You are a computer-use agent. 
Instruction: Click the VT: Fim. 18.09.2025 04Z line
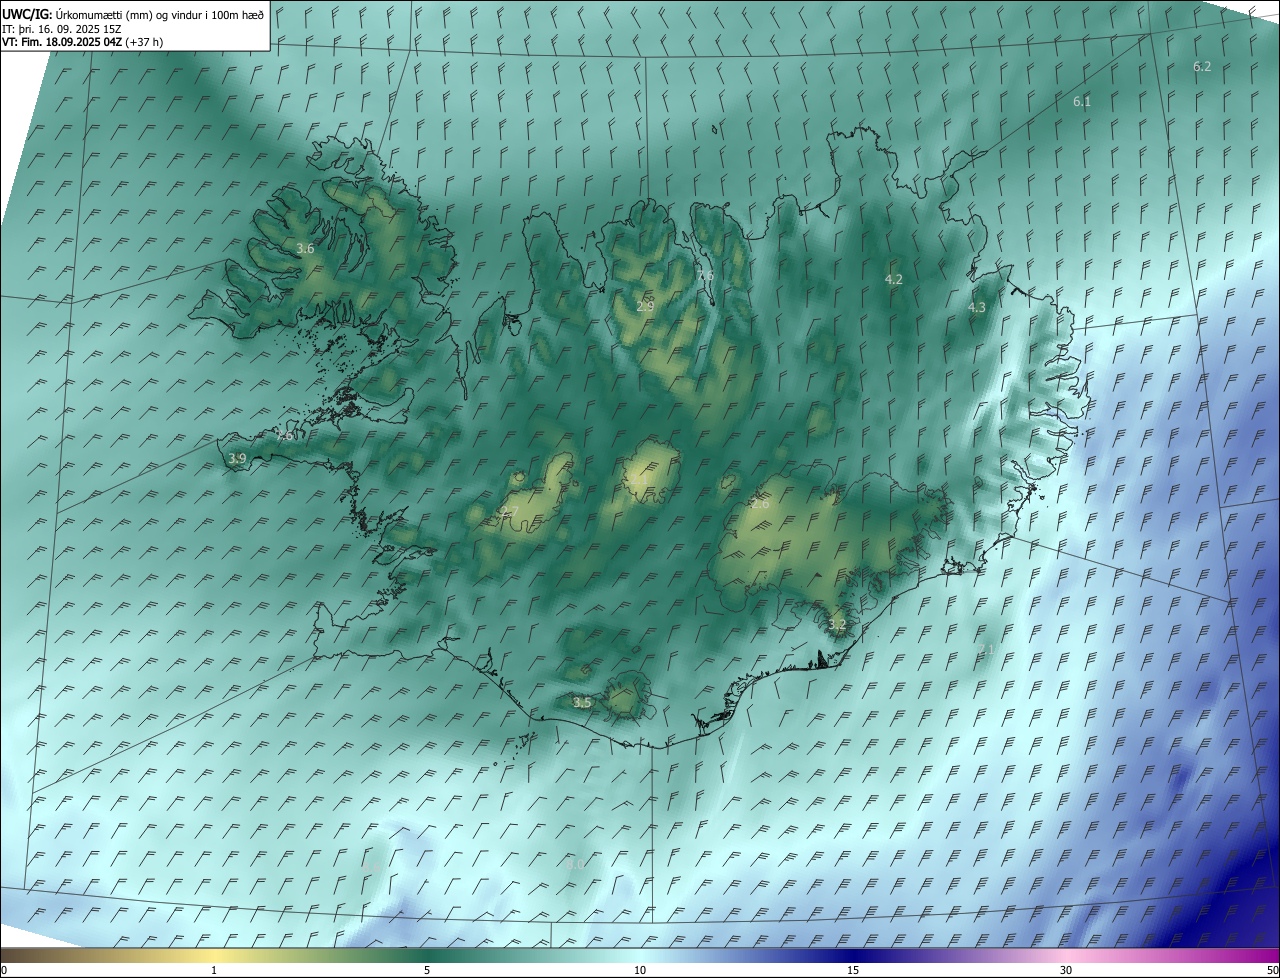tap(82, 42)
